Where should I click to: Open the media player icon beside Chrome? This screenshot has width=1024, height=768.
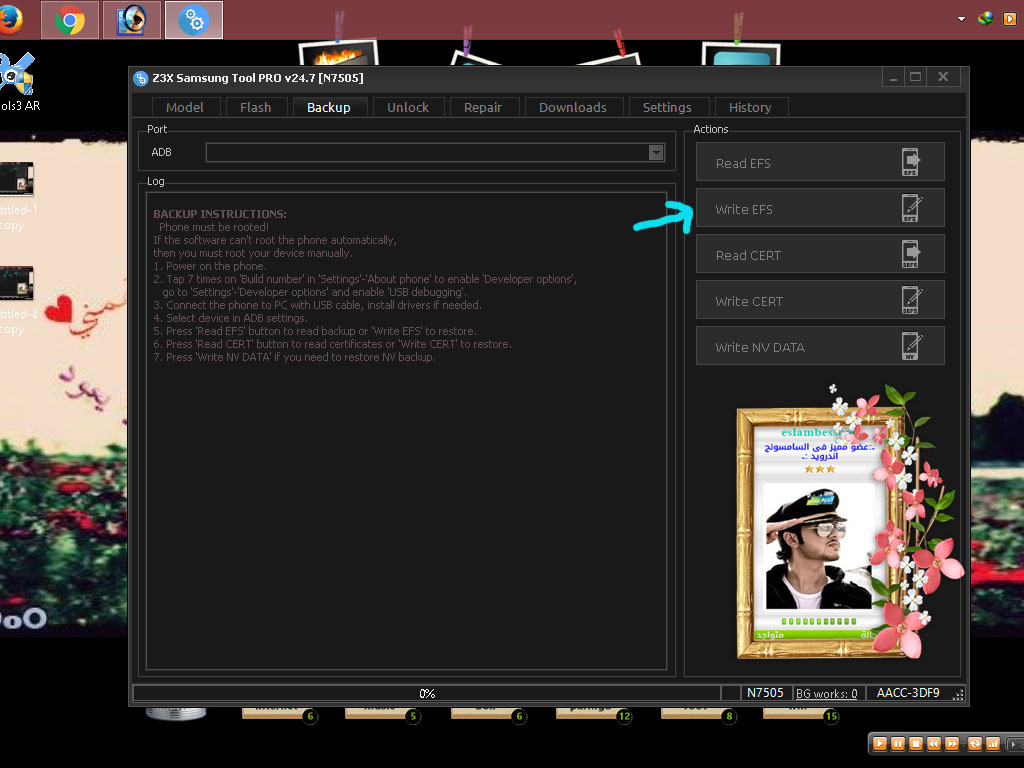point(131,20)
